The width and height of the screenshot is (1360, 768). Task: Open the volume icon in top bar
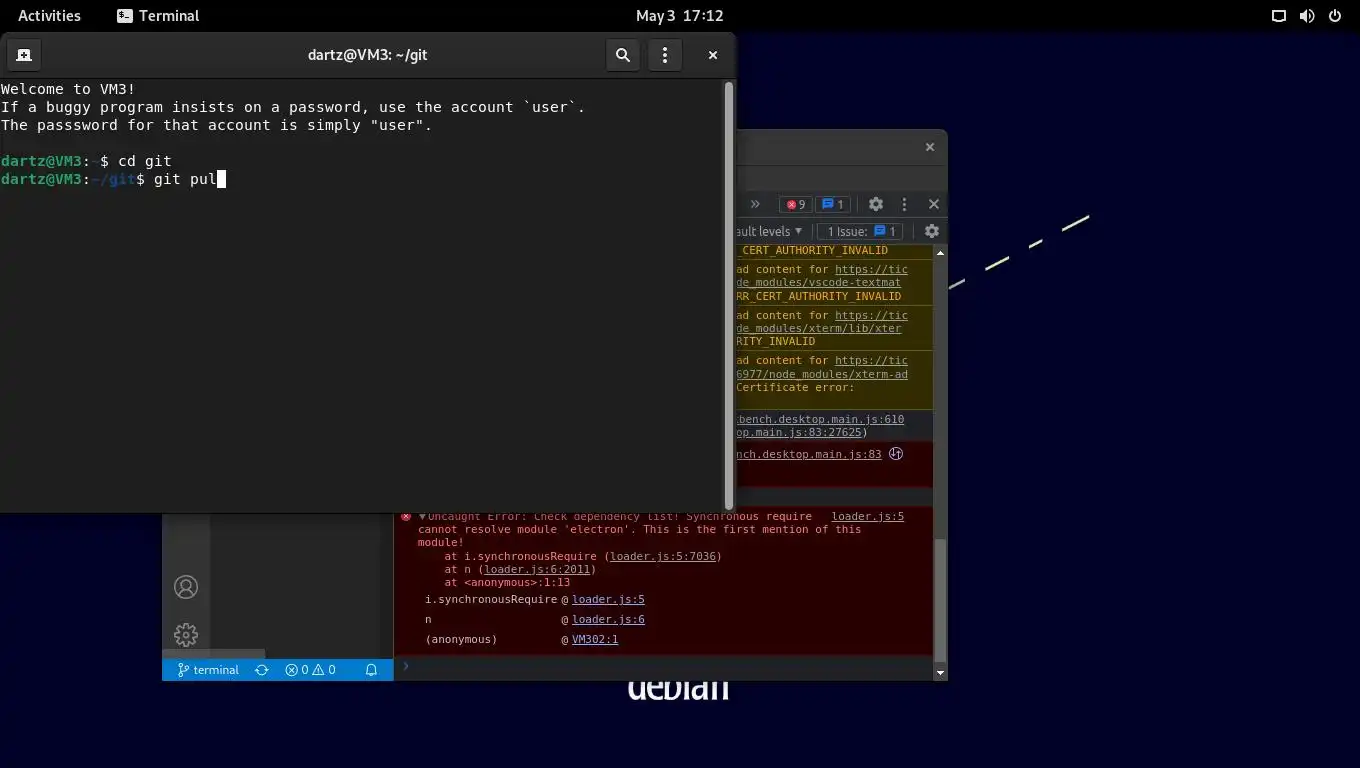[1306, 15]
